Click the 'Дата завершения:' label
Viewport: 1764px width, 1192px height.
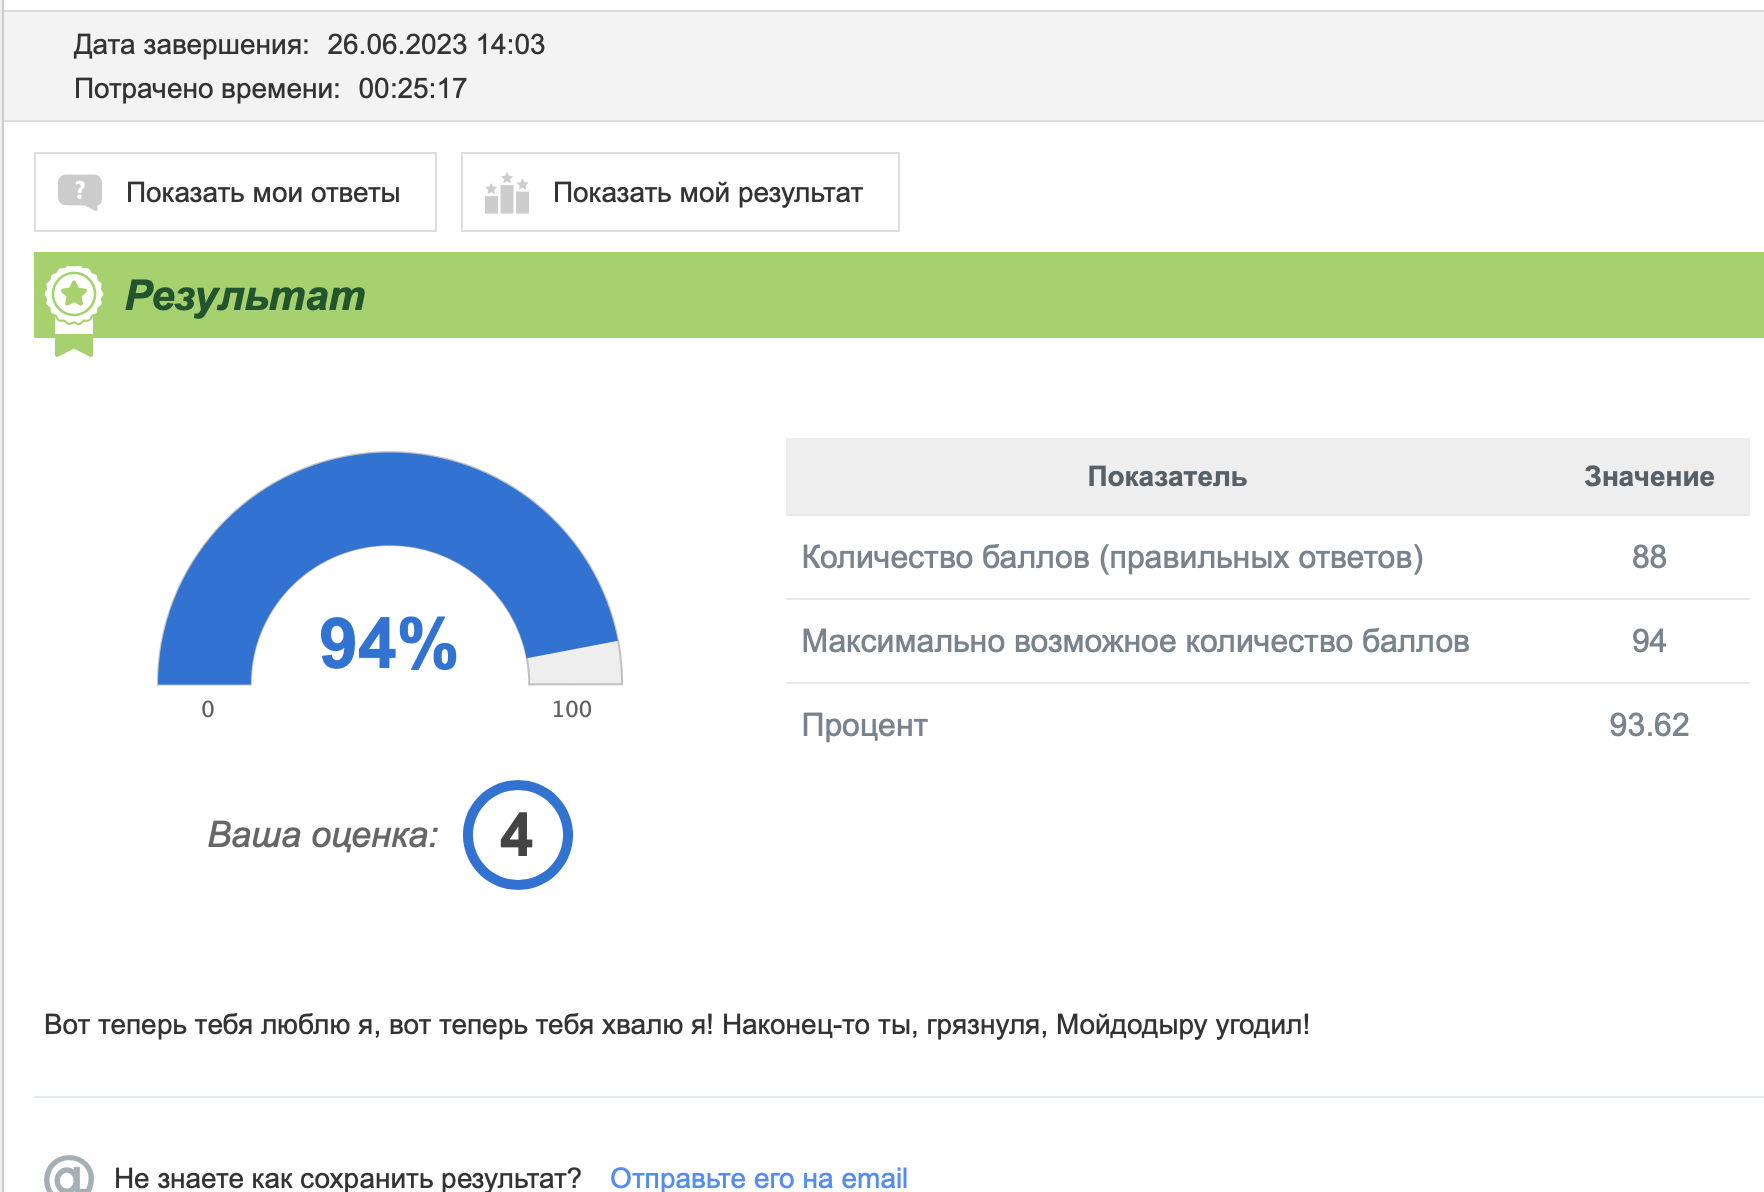tap(192, 45)
